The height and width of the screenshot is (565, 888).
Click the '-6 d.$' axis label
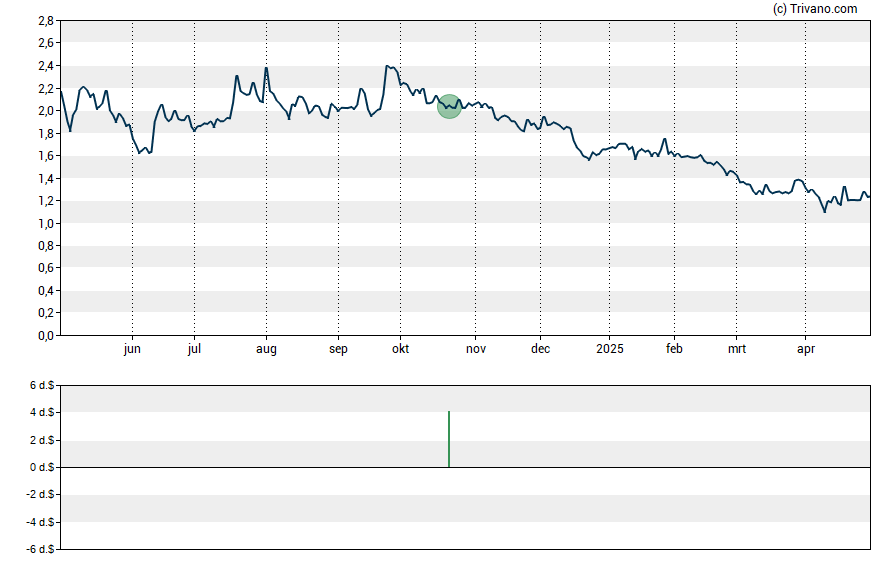(x=40, y=549)
